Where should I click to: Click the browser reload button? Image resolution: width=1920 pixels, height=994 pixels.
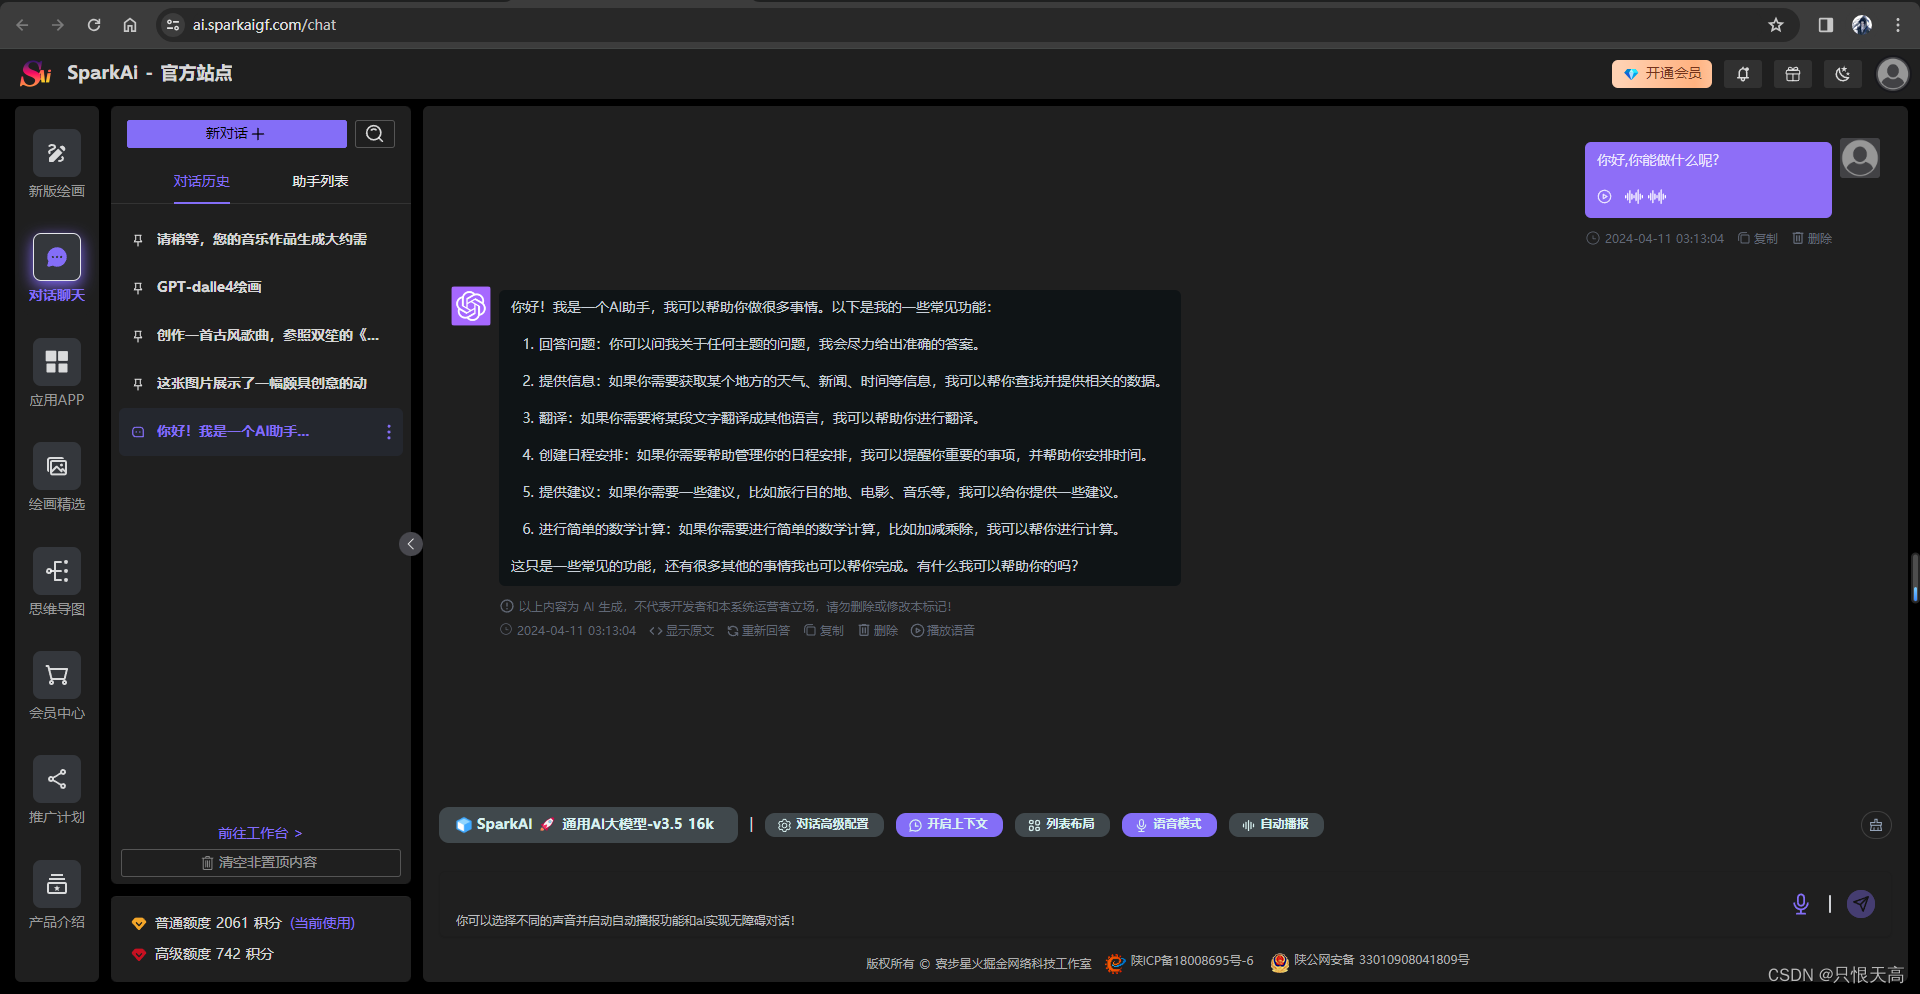pos(94,25)
